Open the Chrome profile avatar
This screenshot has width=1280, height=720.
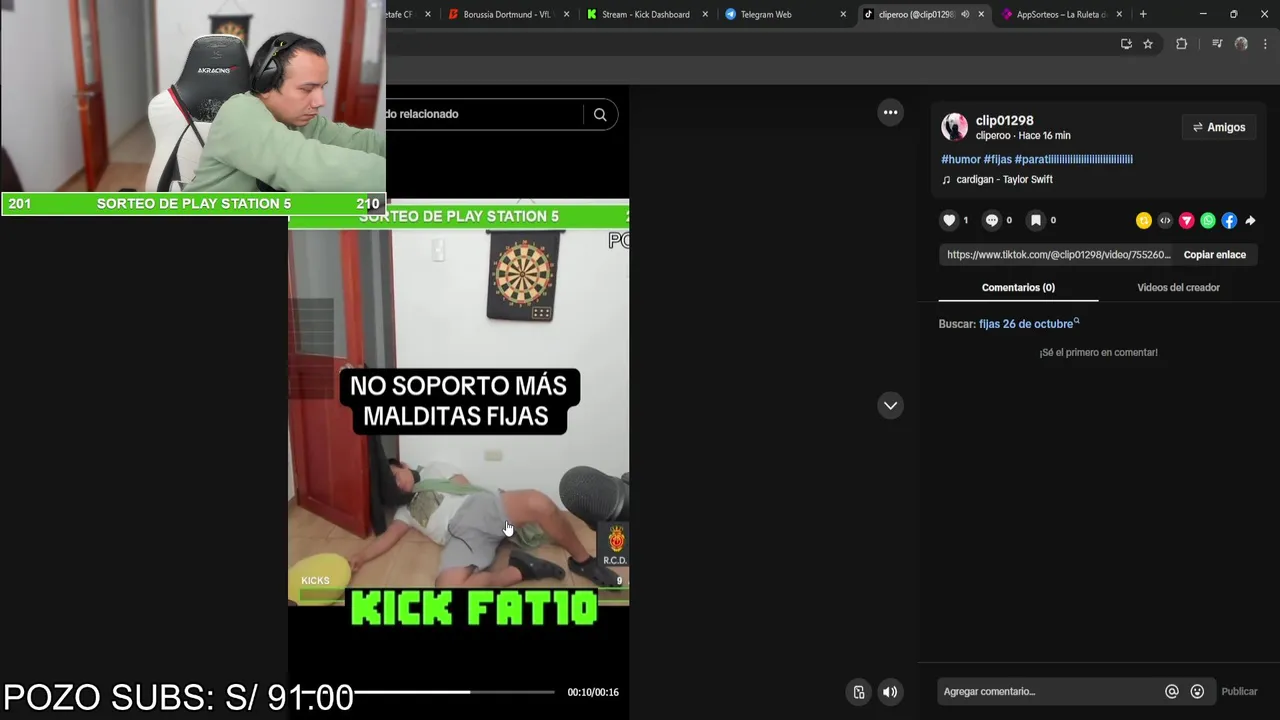click(x=1241, y=44)
